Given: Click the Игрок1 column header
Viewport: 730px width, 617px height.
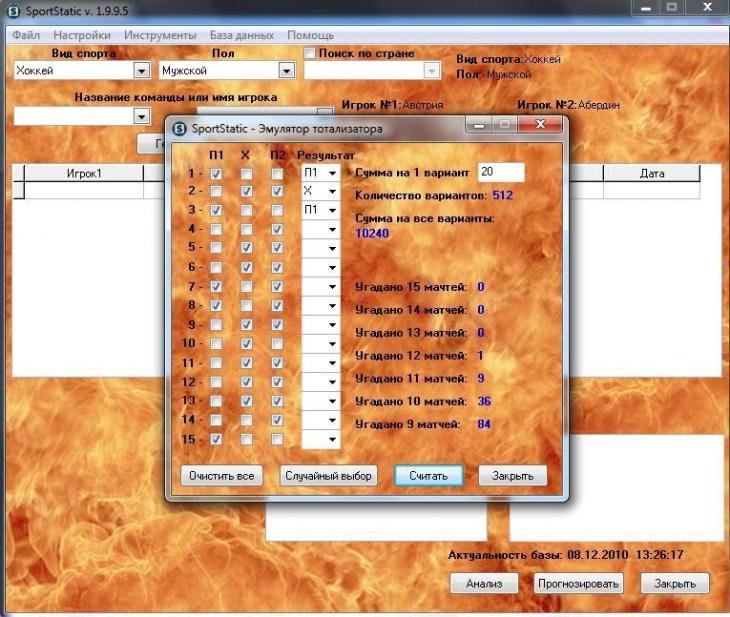Looking at the screenshot, I should point(84,173).
